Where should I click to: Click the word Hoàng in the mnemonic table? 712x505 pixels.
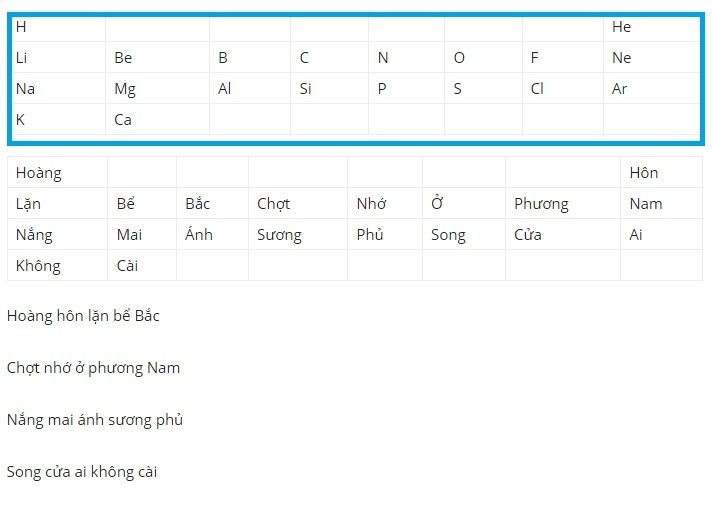[x=39, y=173]
